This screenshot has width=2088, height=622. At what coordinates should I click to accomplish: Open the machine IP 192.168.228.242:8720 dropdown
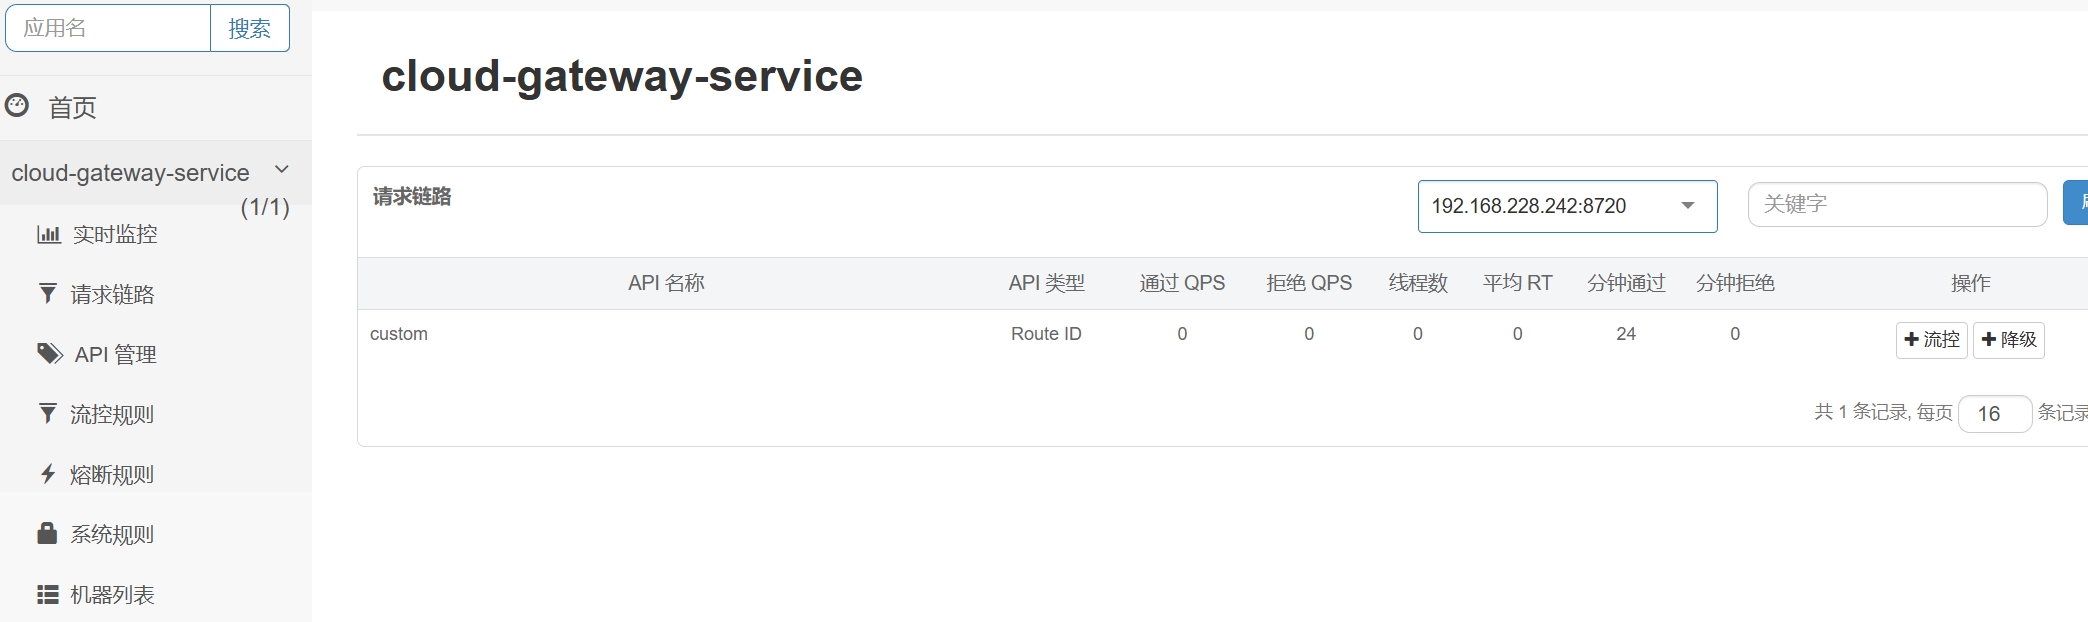point(1566,206)
